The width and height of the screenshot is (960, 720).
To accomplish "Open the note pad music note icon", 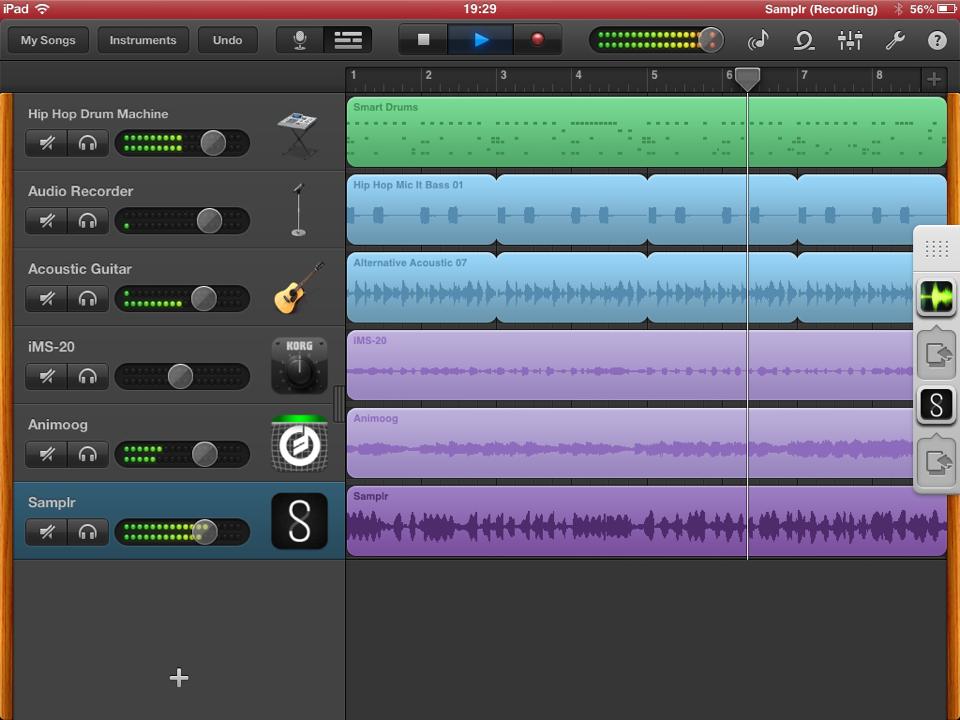I will pos(759,40).
